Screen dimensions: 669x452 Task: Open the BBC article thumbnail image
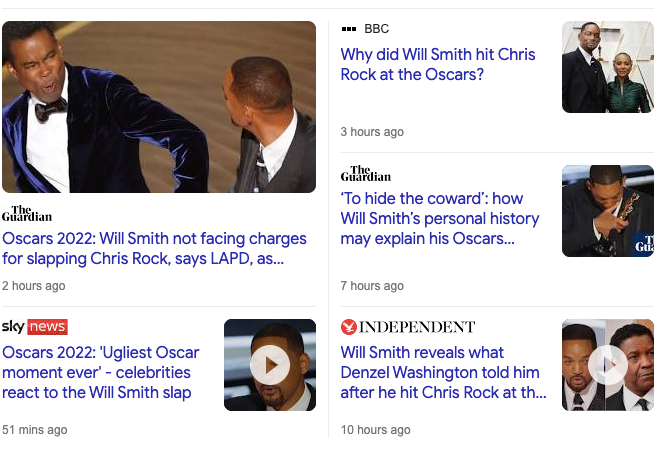click(x=608, y=67)
